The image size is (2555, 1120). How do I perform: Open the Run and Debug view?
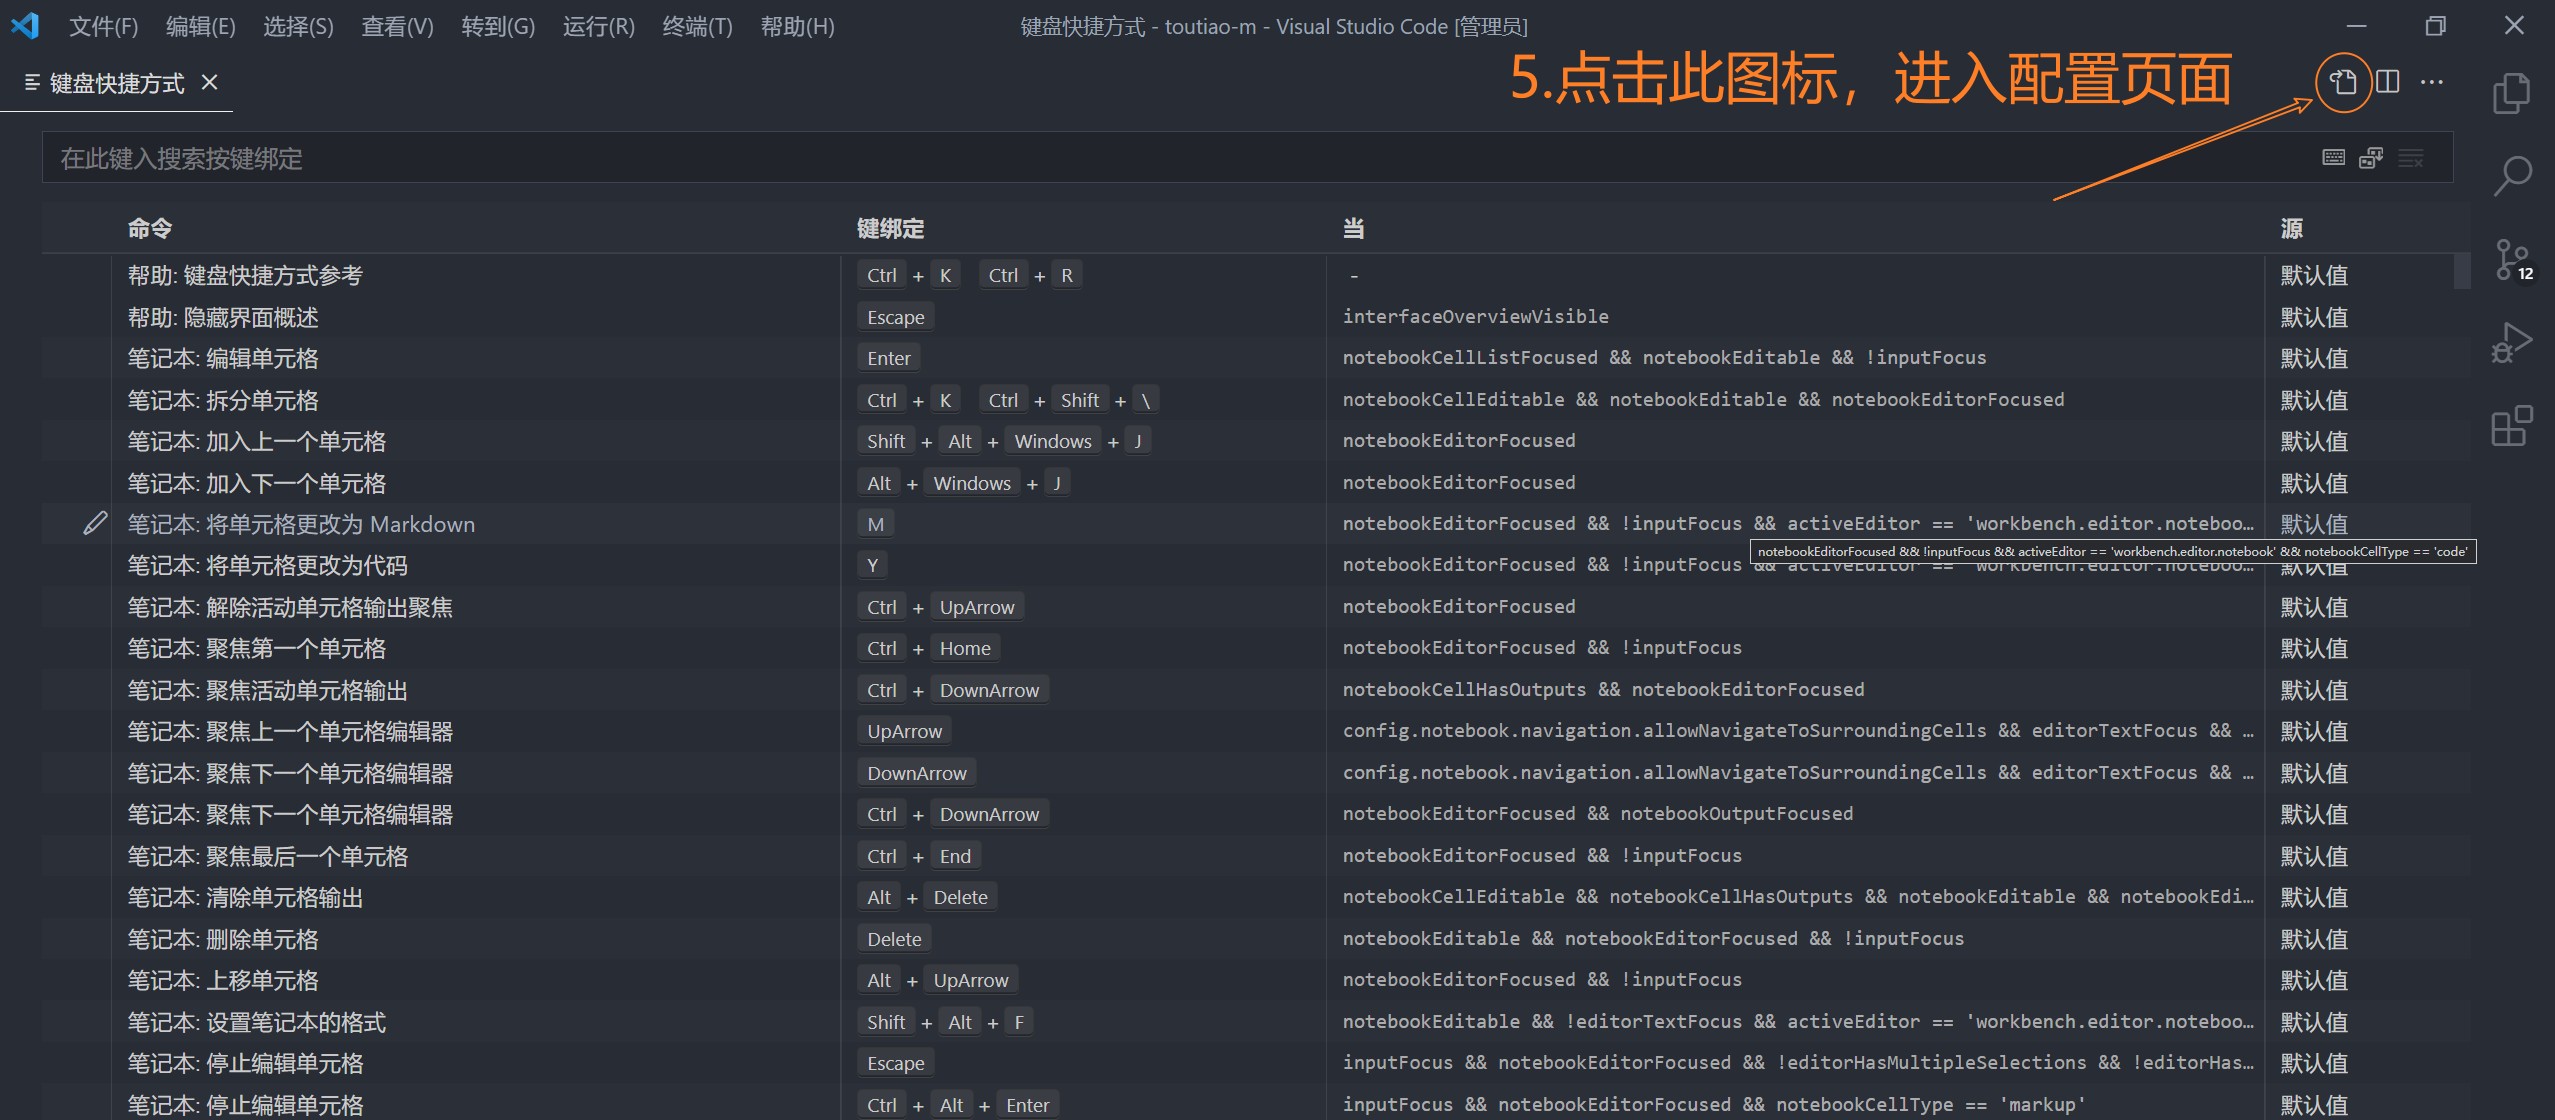(x=2511, y=343)
